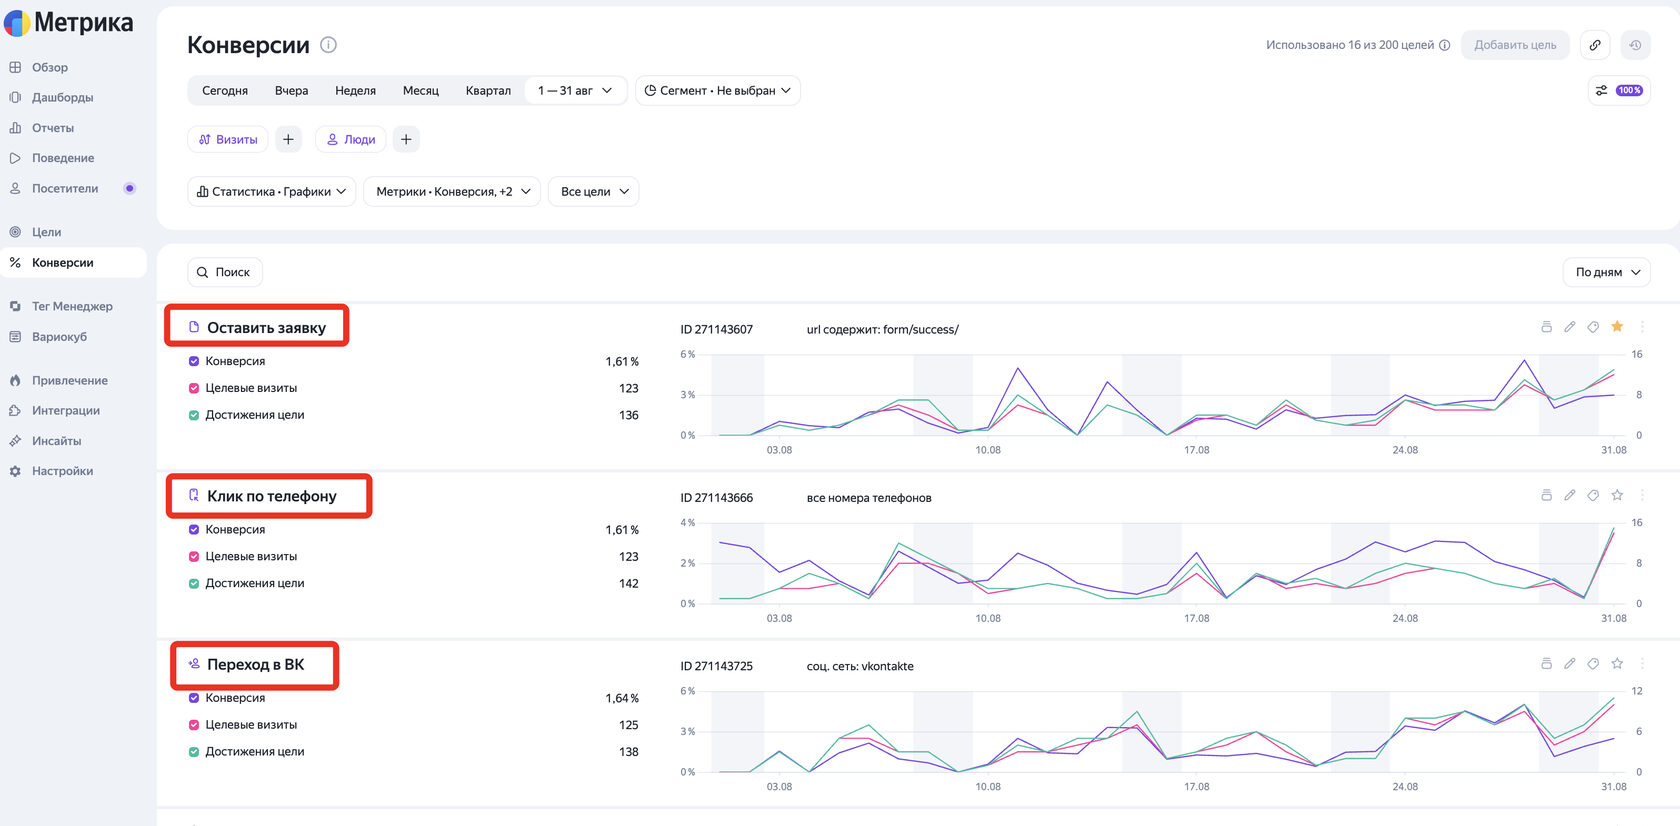Click archive icon for Оставить заявку goal

click(x=1546, y=327)
